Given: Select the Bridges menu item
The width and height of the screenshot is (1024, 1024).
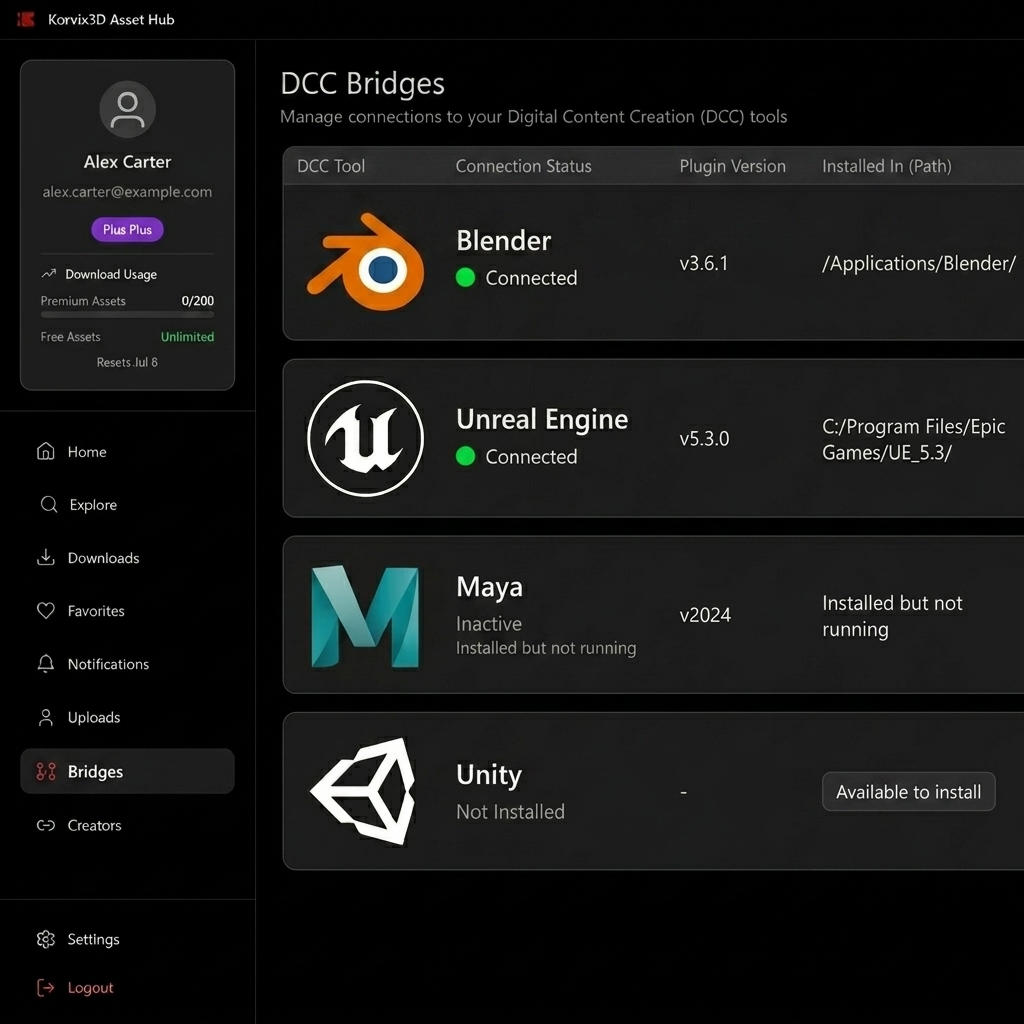Looking at the screenshot, I should 127,771.
